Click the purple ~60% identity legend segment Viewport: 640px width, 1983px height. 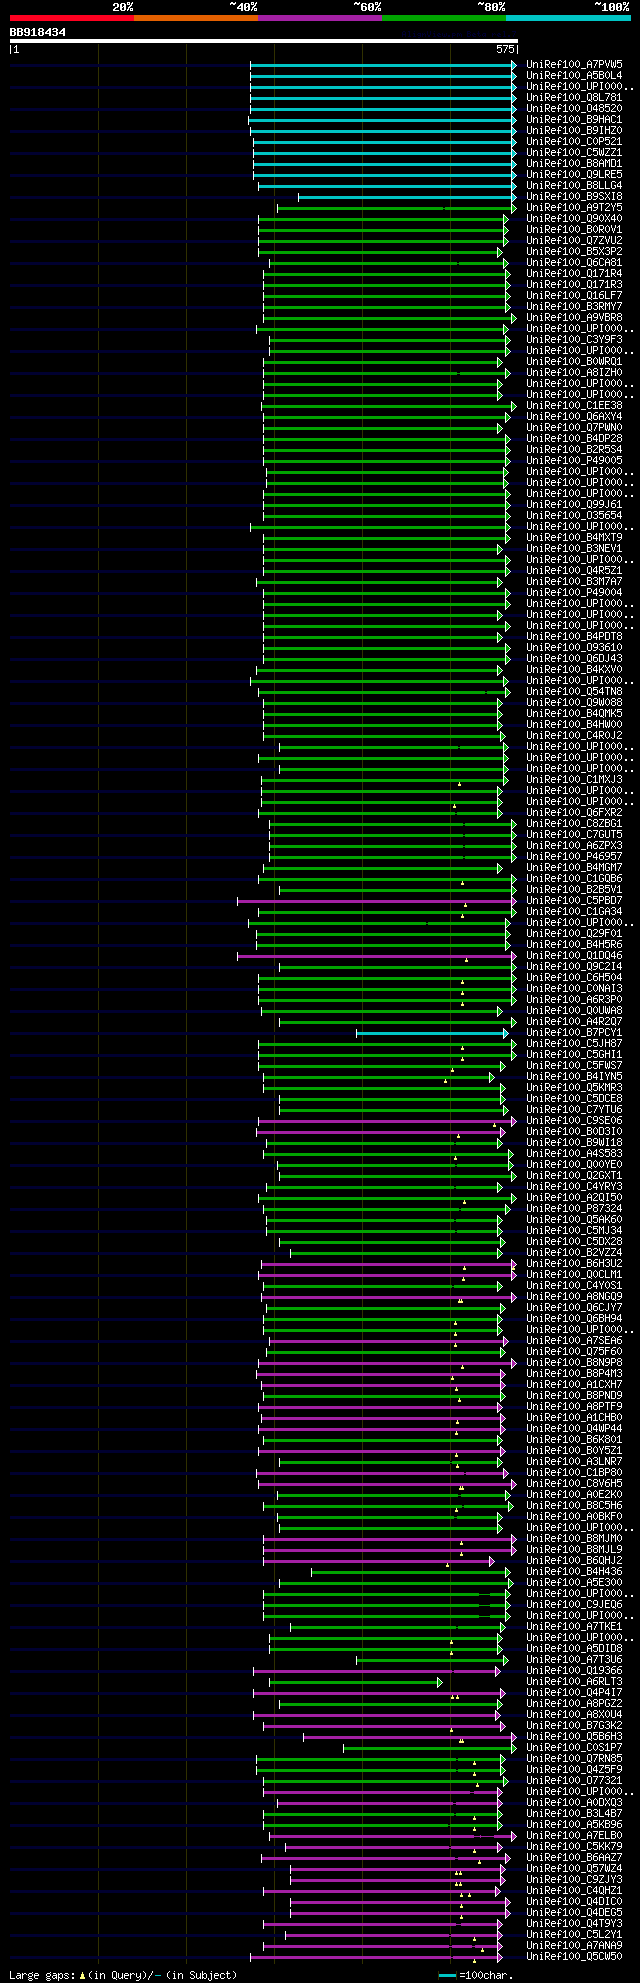click(x=320, y=18)
